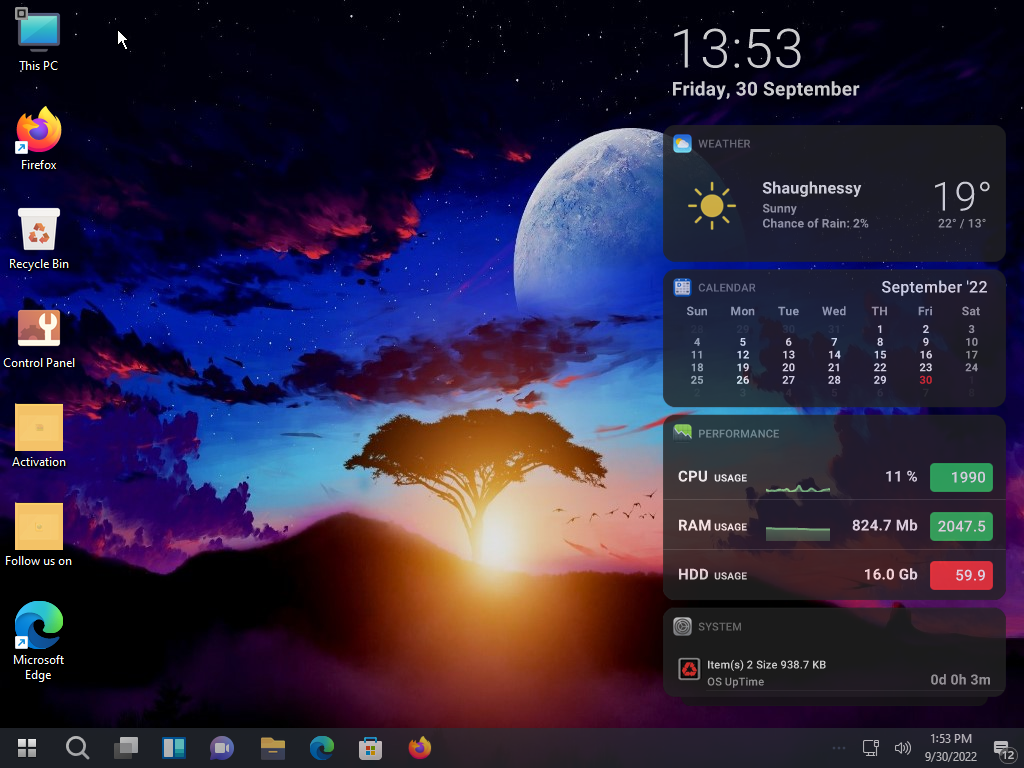Open Task View from the taskbar
Image resolution: width=1024 pixels, height=768 pixels.
tap(125, 748)
